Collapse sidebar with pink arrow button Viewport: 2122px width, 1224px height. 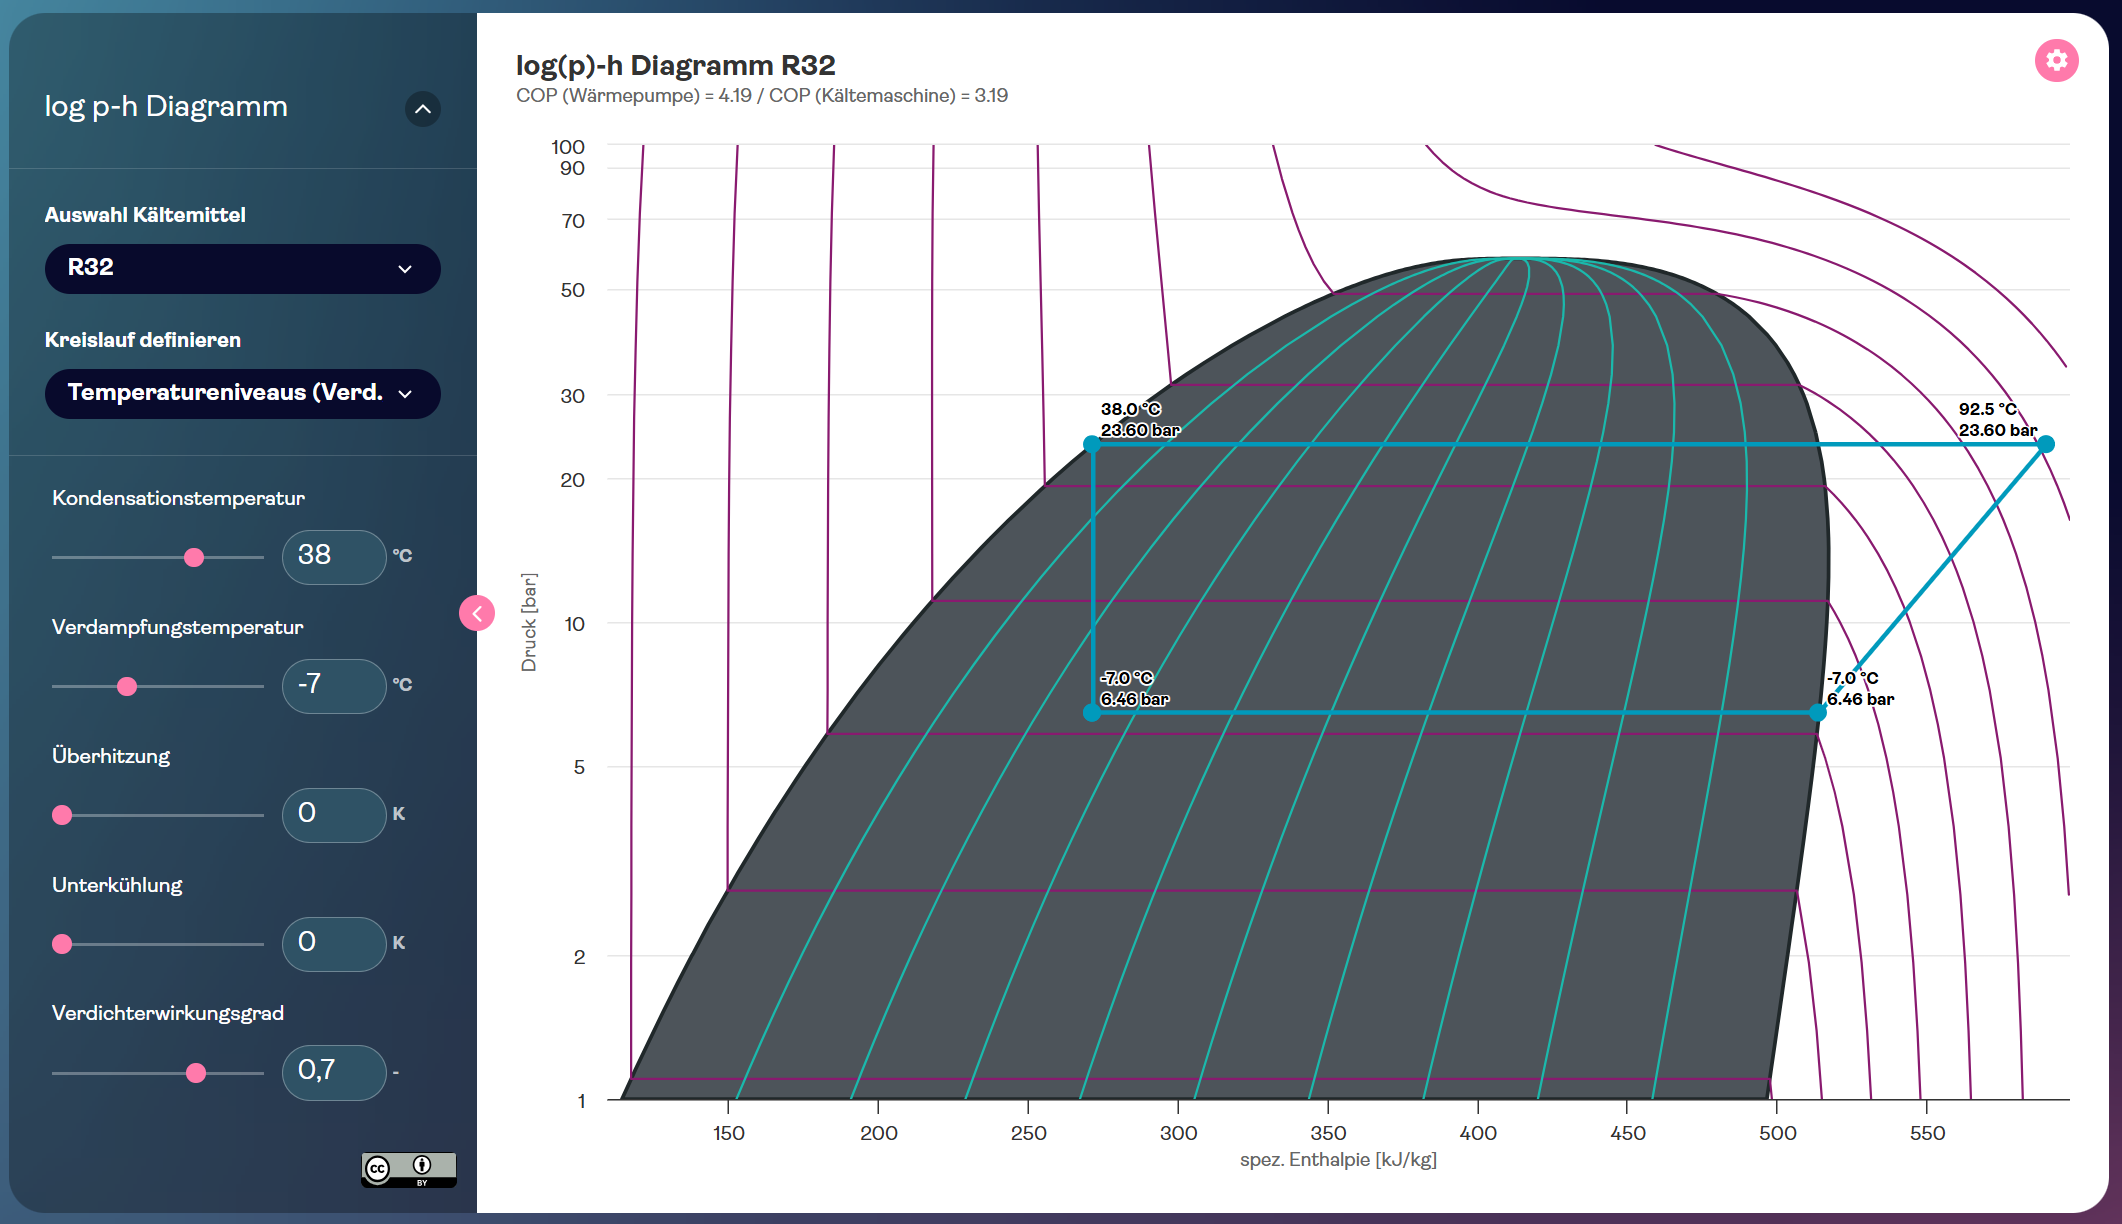point(477,613)
